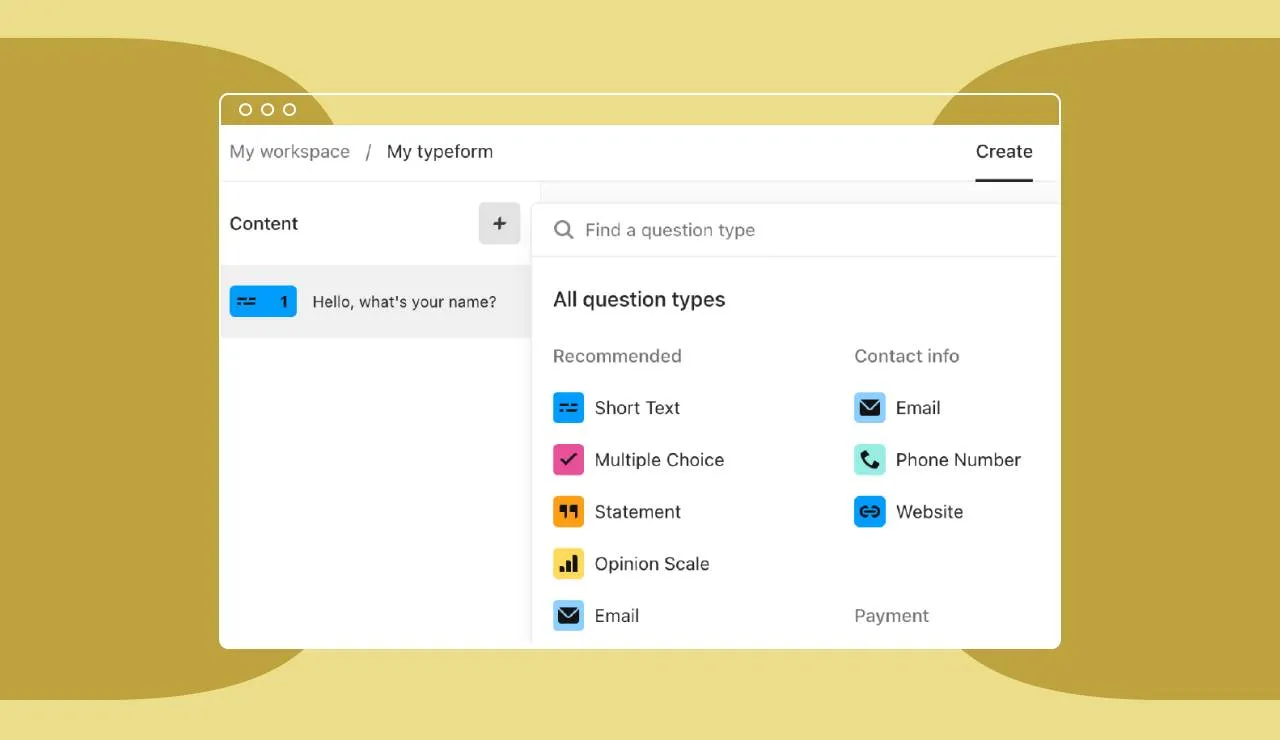This screenshot has height=740, width=1280.
Task: Click Email envelope icon under Contact info
Action: pyautogui.click(x=869, y=408)
